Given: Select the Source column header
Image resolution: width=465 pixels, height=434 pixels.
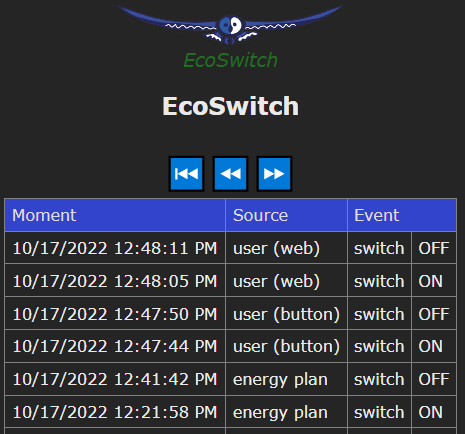Looking at the screenshot, I should tap(286, 215).
